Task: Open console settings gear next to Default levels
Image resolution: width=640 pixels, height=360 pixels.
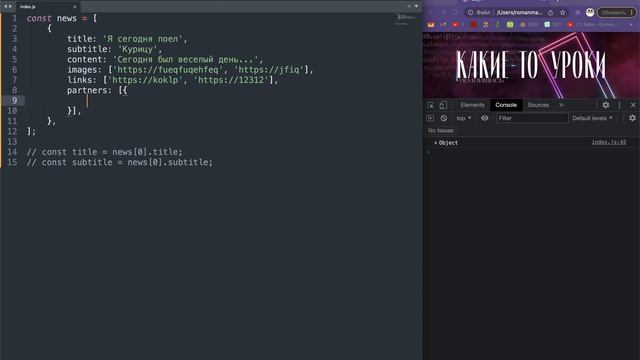Action: coord(632,118)
